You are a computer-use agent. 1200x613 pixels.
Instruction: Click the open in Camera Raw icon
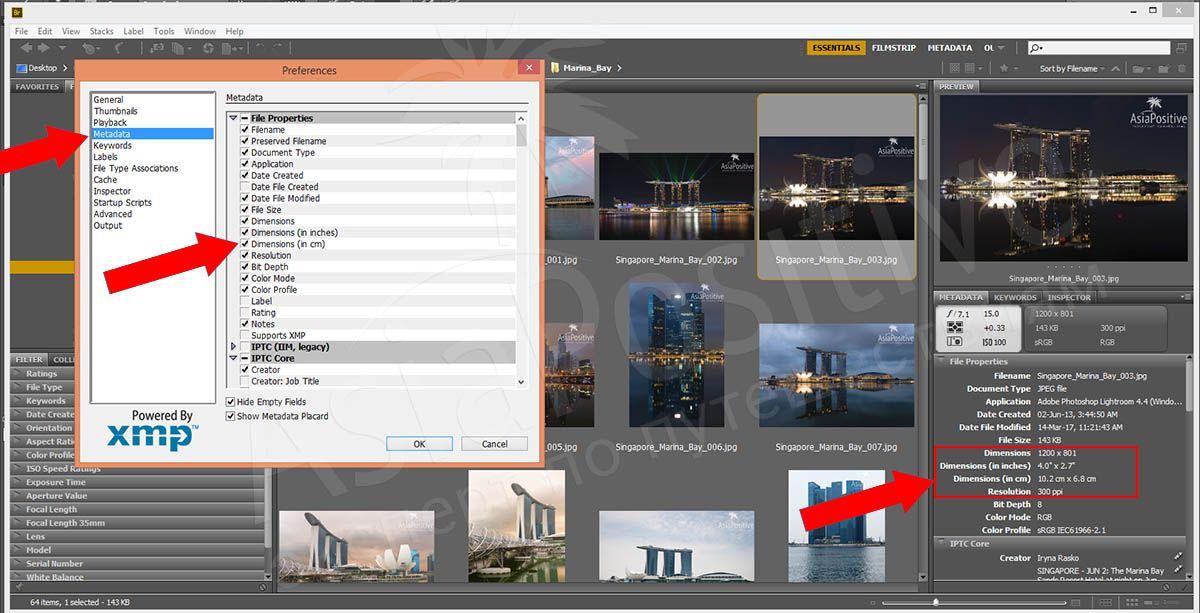tap(208, 48)
